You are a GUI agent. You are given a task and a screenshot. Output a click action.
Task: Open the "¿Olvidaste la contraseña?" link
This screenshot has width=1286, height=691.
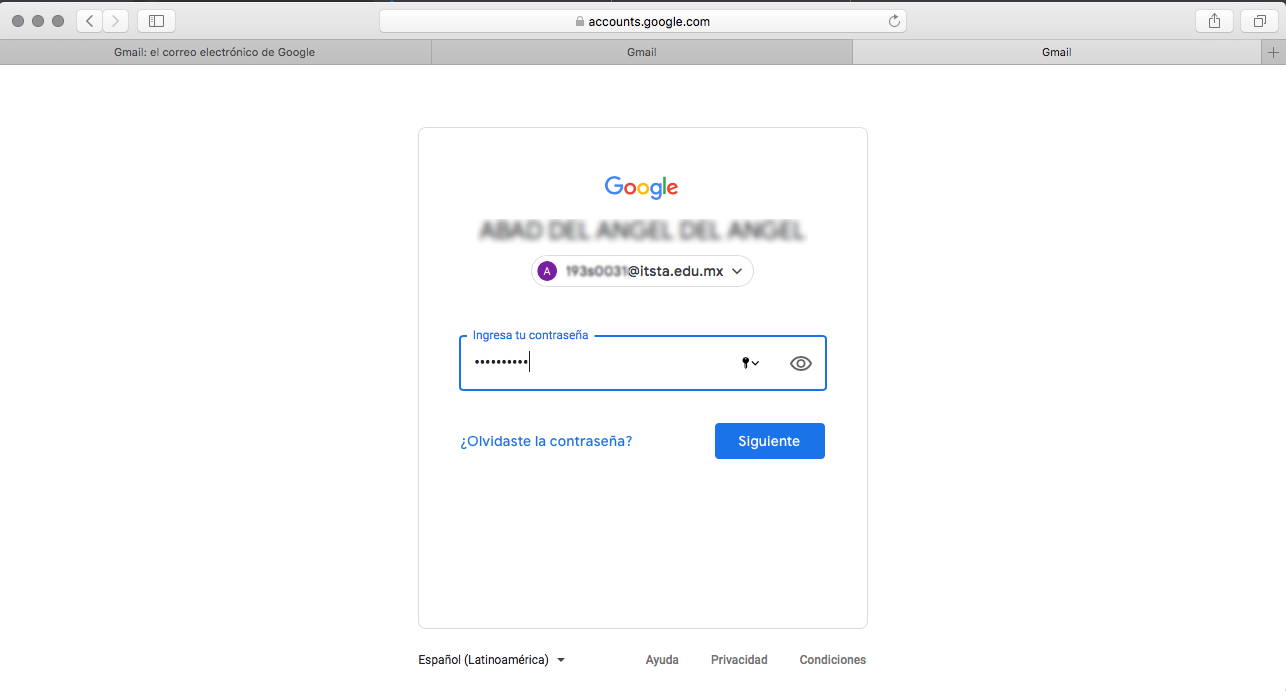coord(546,441)
